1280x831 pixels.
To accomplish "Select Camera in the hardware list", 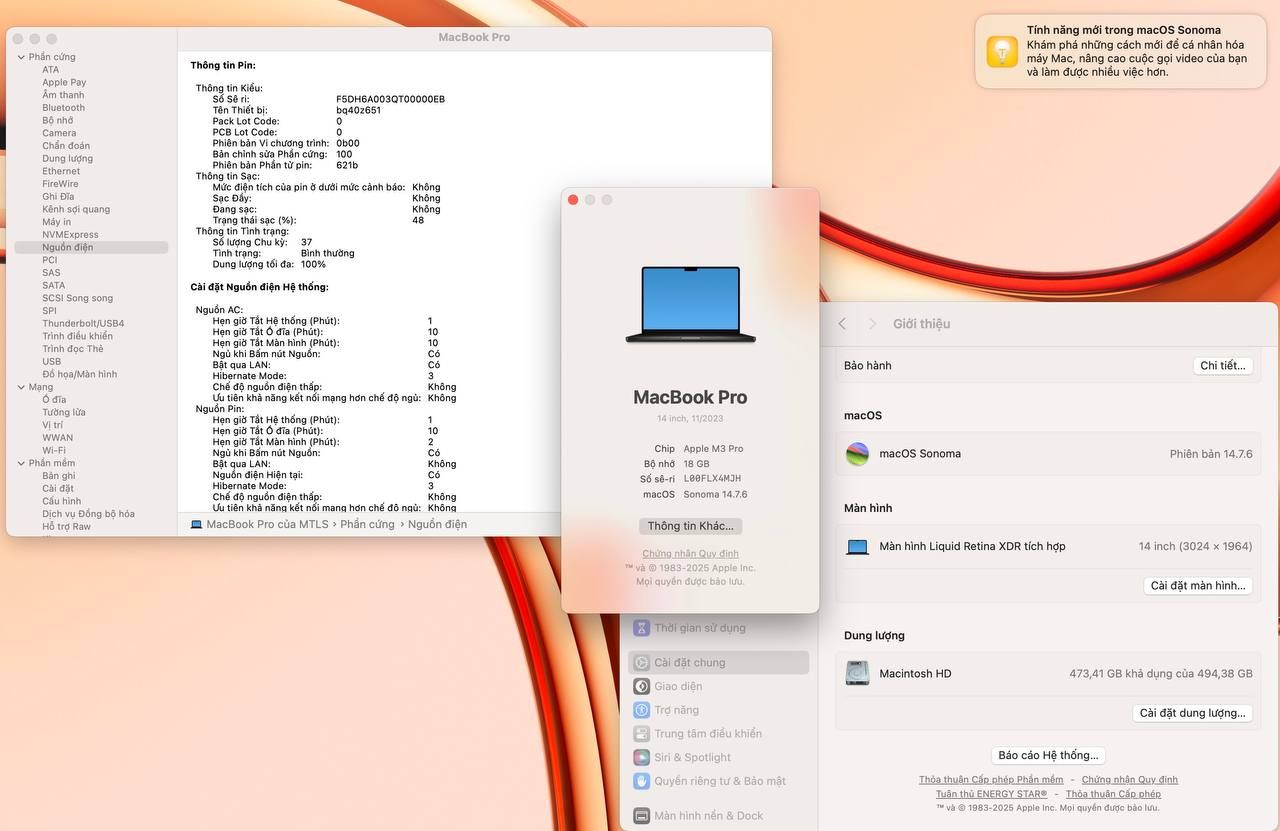I will point(59,133).
